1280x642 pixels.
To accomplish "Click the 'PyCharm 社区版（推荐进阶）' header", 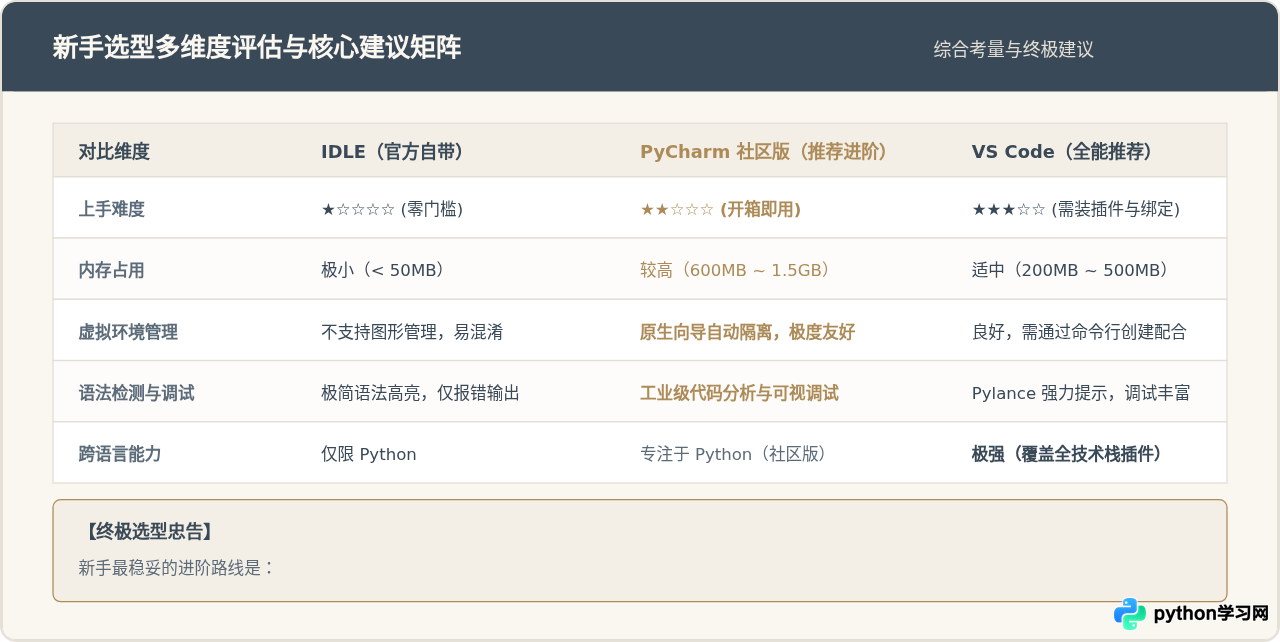I will 765,152.
